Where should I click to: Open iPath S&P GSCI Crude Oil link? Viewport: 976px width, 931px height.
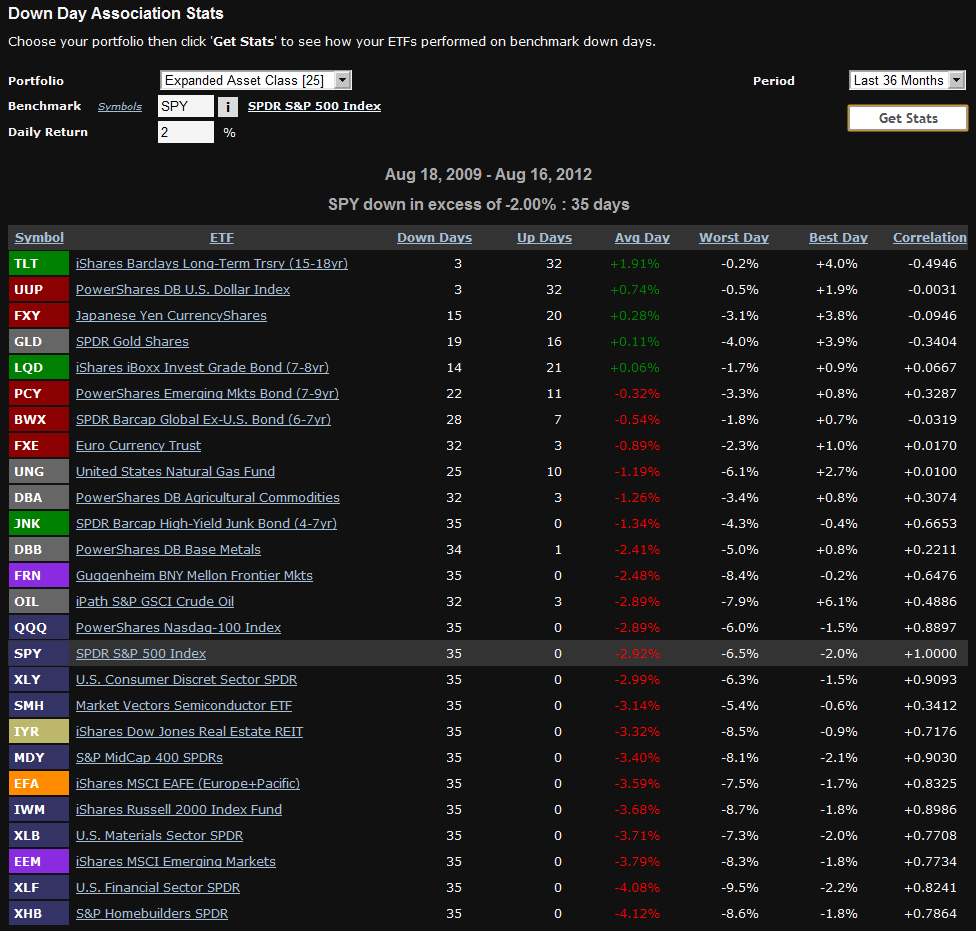155,602
